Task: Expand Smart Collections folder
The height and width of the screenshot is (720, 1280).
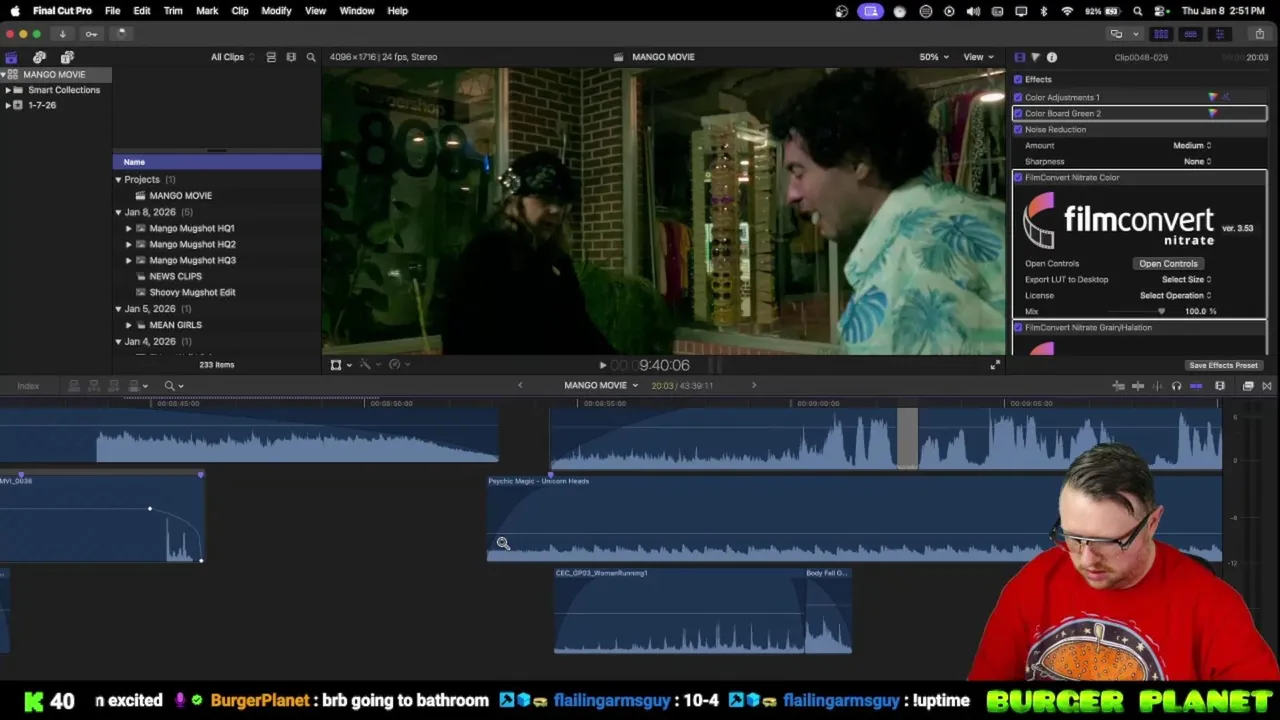Action: pyautogui.click(x=8, y=90)
